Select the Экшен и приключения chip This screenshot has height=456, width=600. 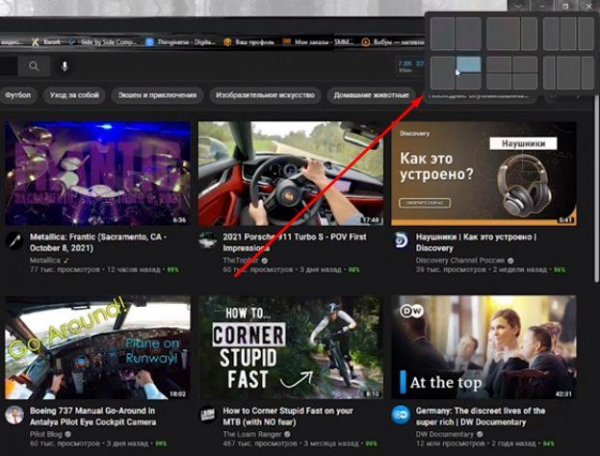(x=157, y=95)
